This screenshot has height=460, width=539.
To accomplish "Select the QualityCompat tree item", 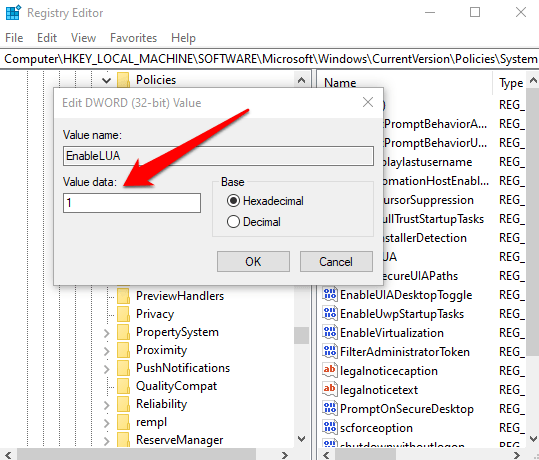I will 176,386.
